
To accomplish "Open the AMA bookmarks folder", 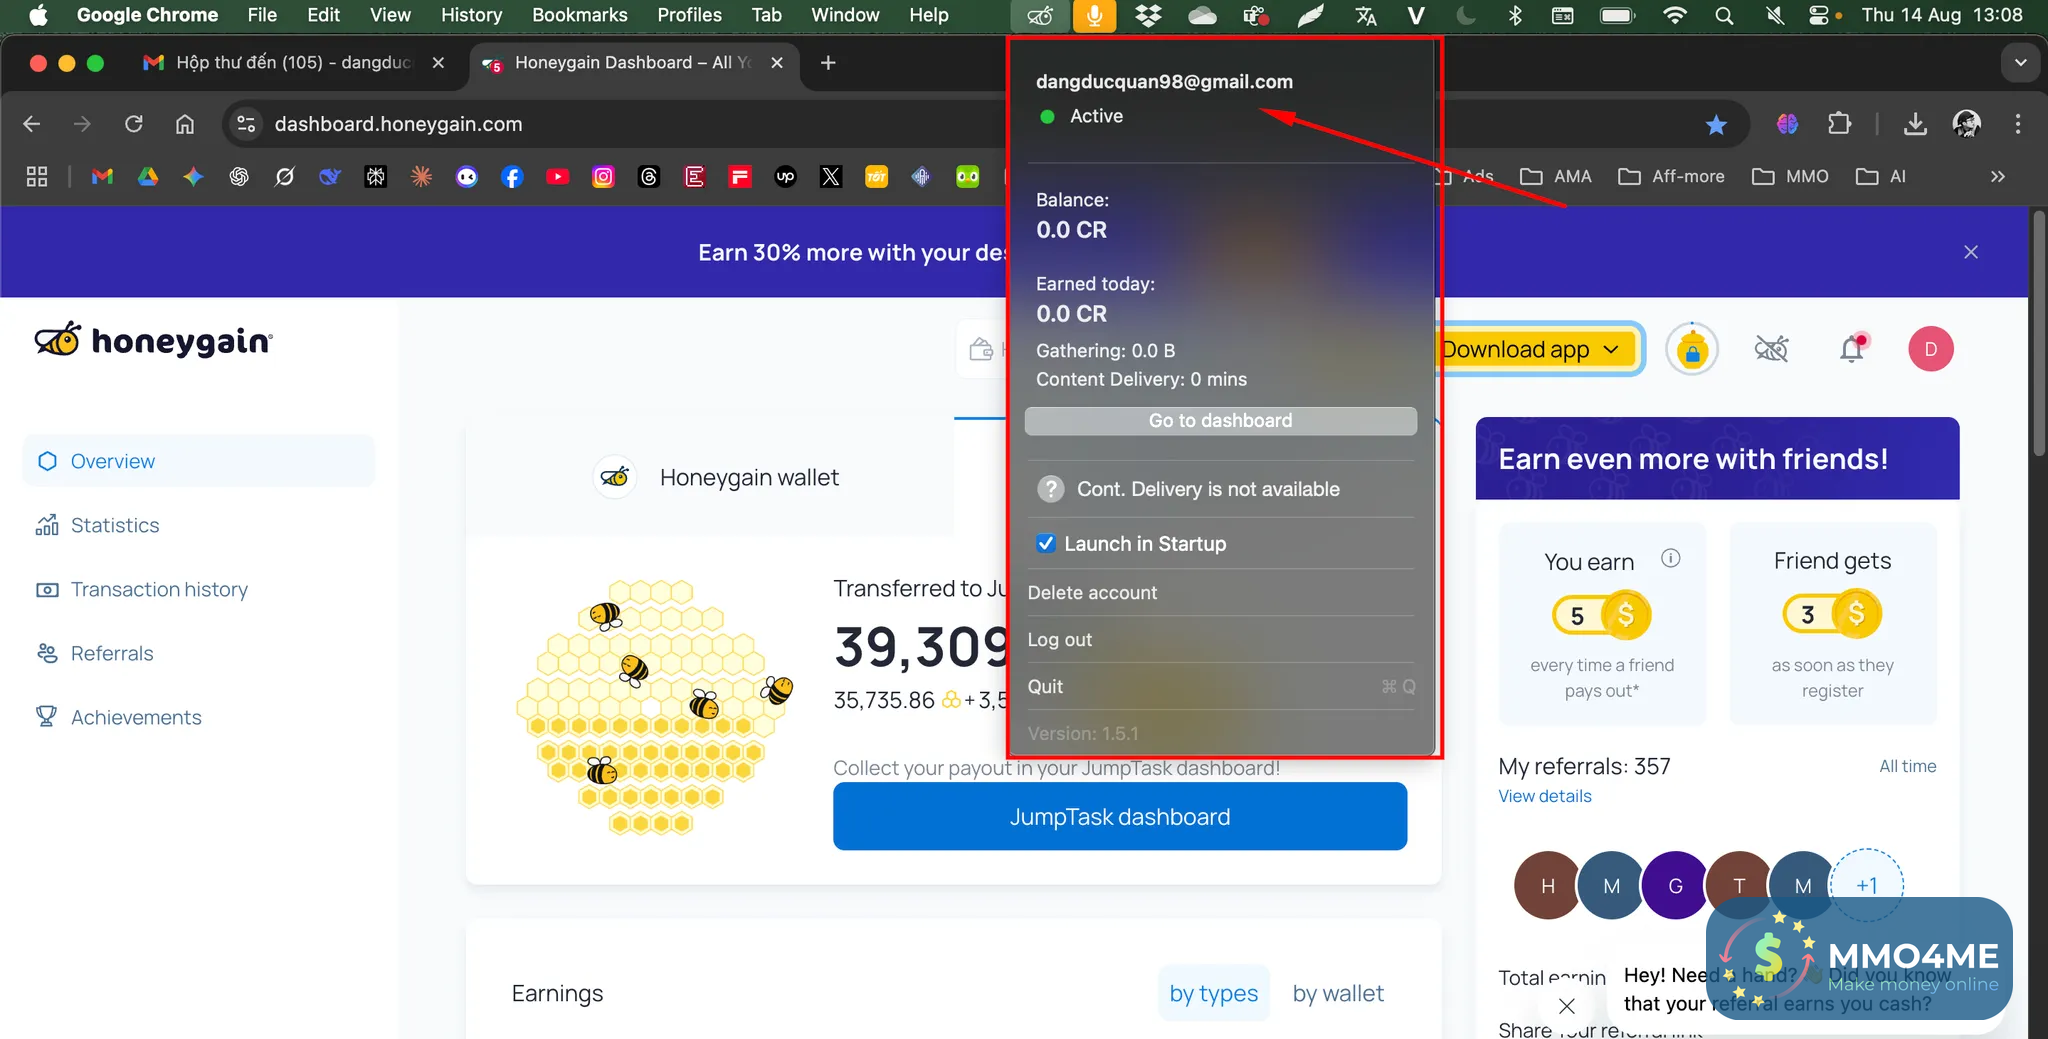I will click(x=1556, y=177).
